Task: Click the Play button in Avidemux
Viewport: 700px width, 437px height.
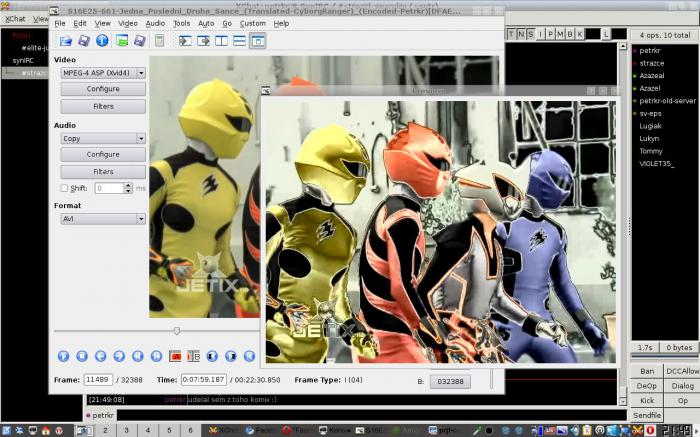Action: 63,356
